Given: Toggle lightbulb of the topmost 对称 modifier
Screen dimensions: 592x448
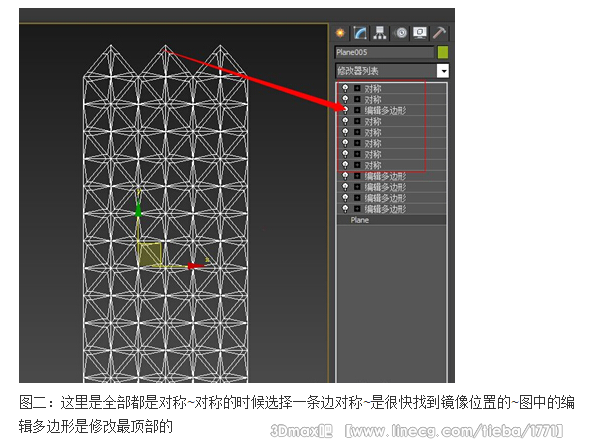Looking at the screenshot, I should point(345,88).
